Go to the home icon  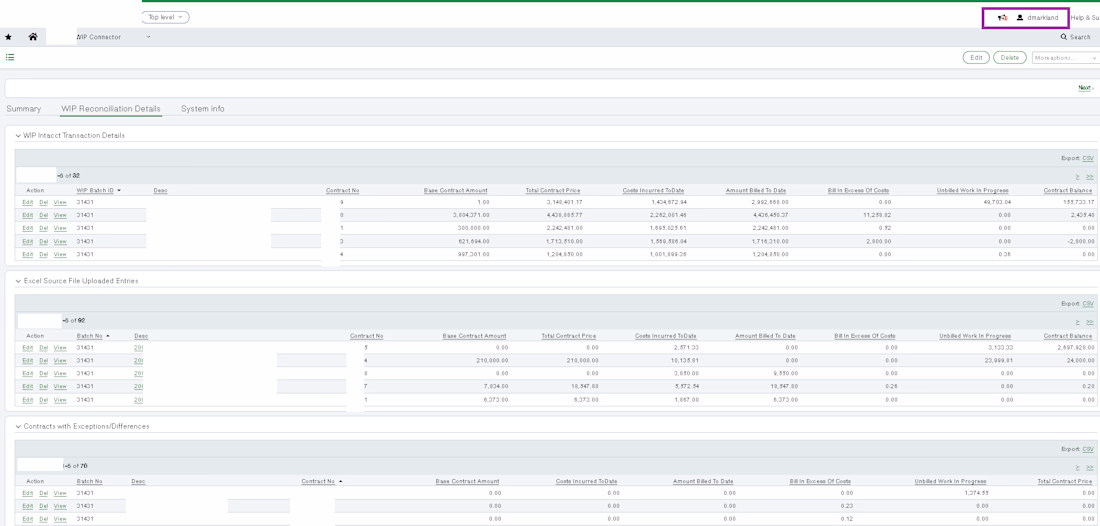coord(32,37)
